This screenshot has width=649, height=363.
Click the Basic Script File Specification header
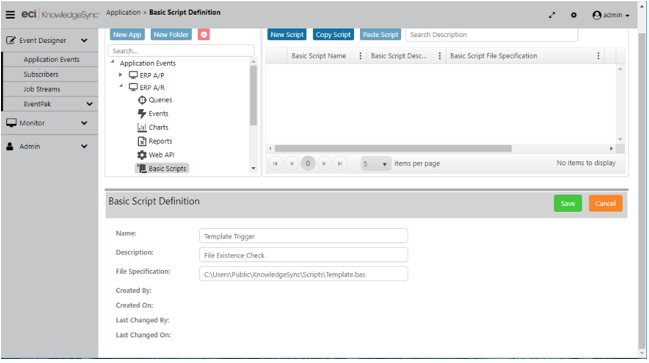click(x=493, y=56)
